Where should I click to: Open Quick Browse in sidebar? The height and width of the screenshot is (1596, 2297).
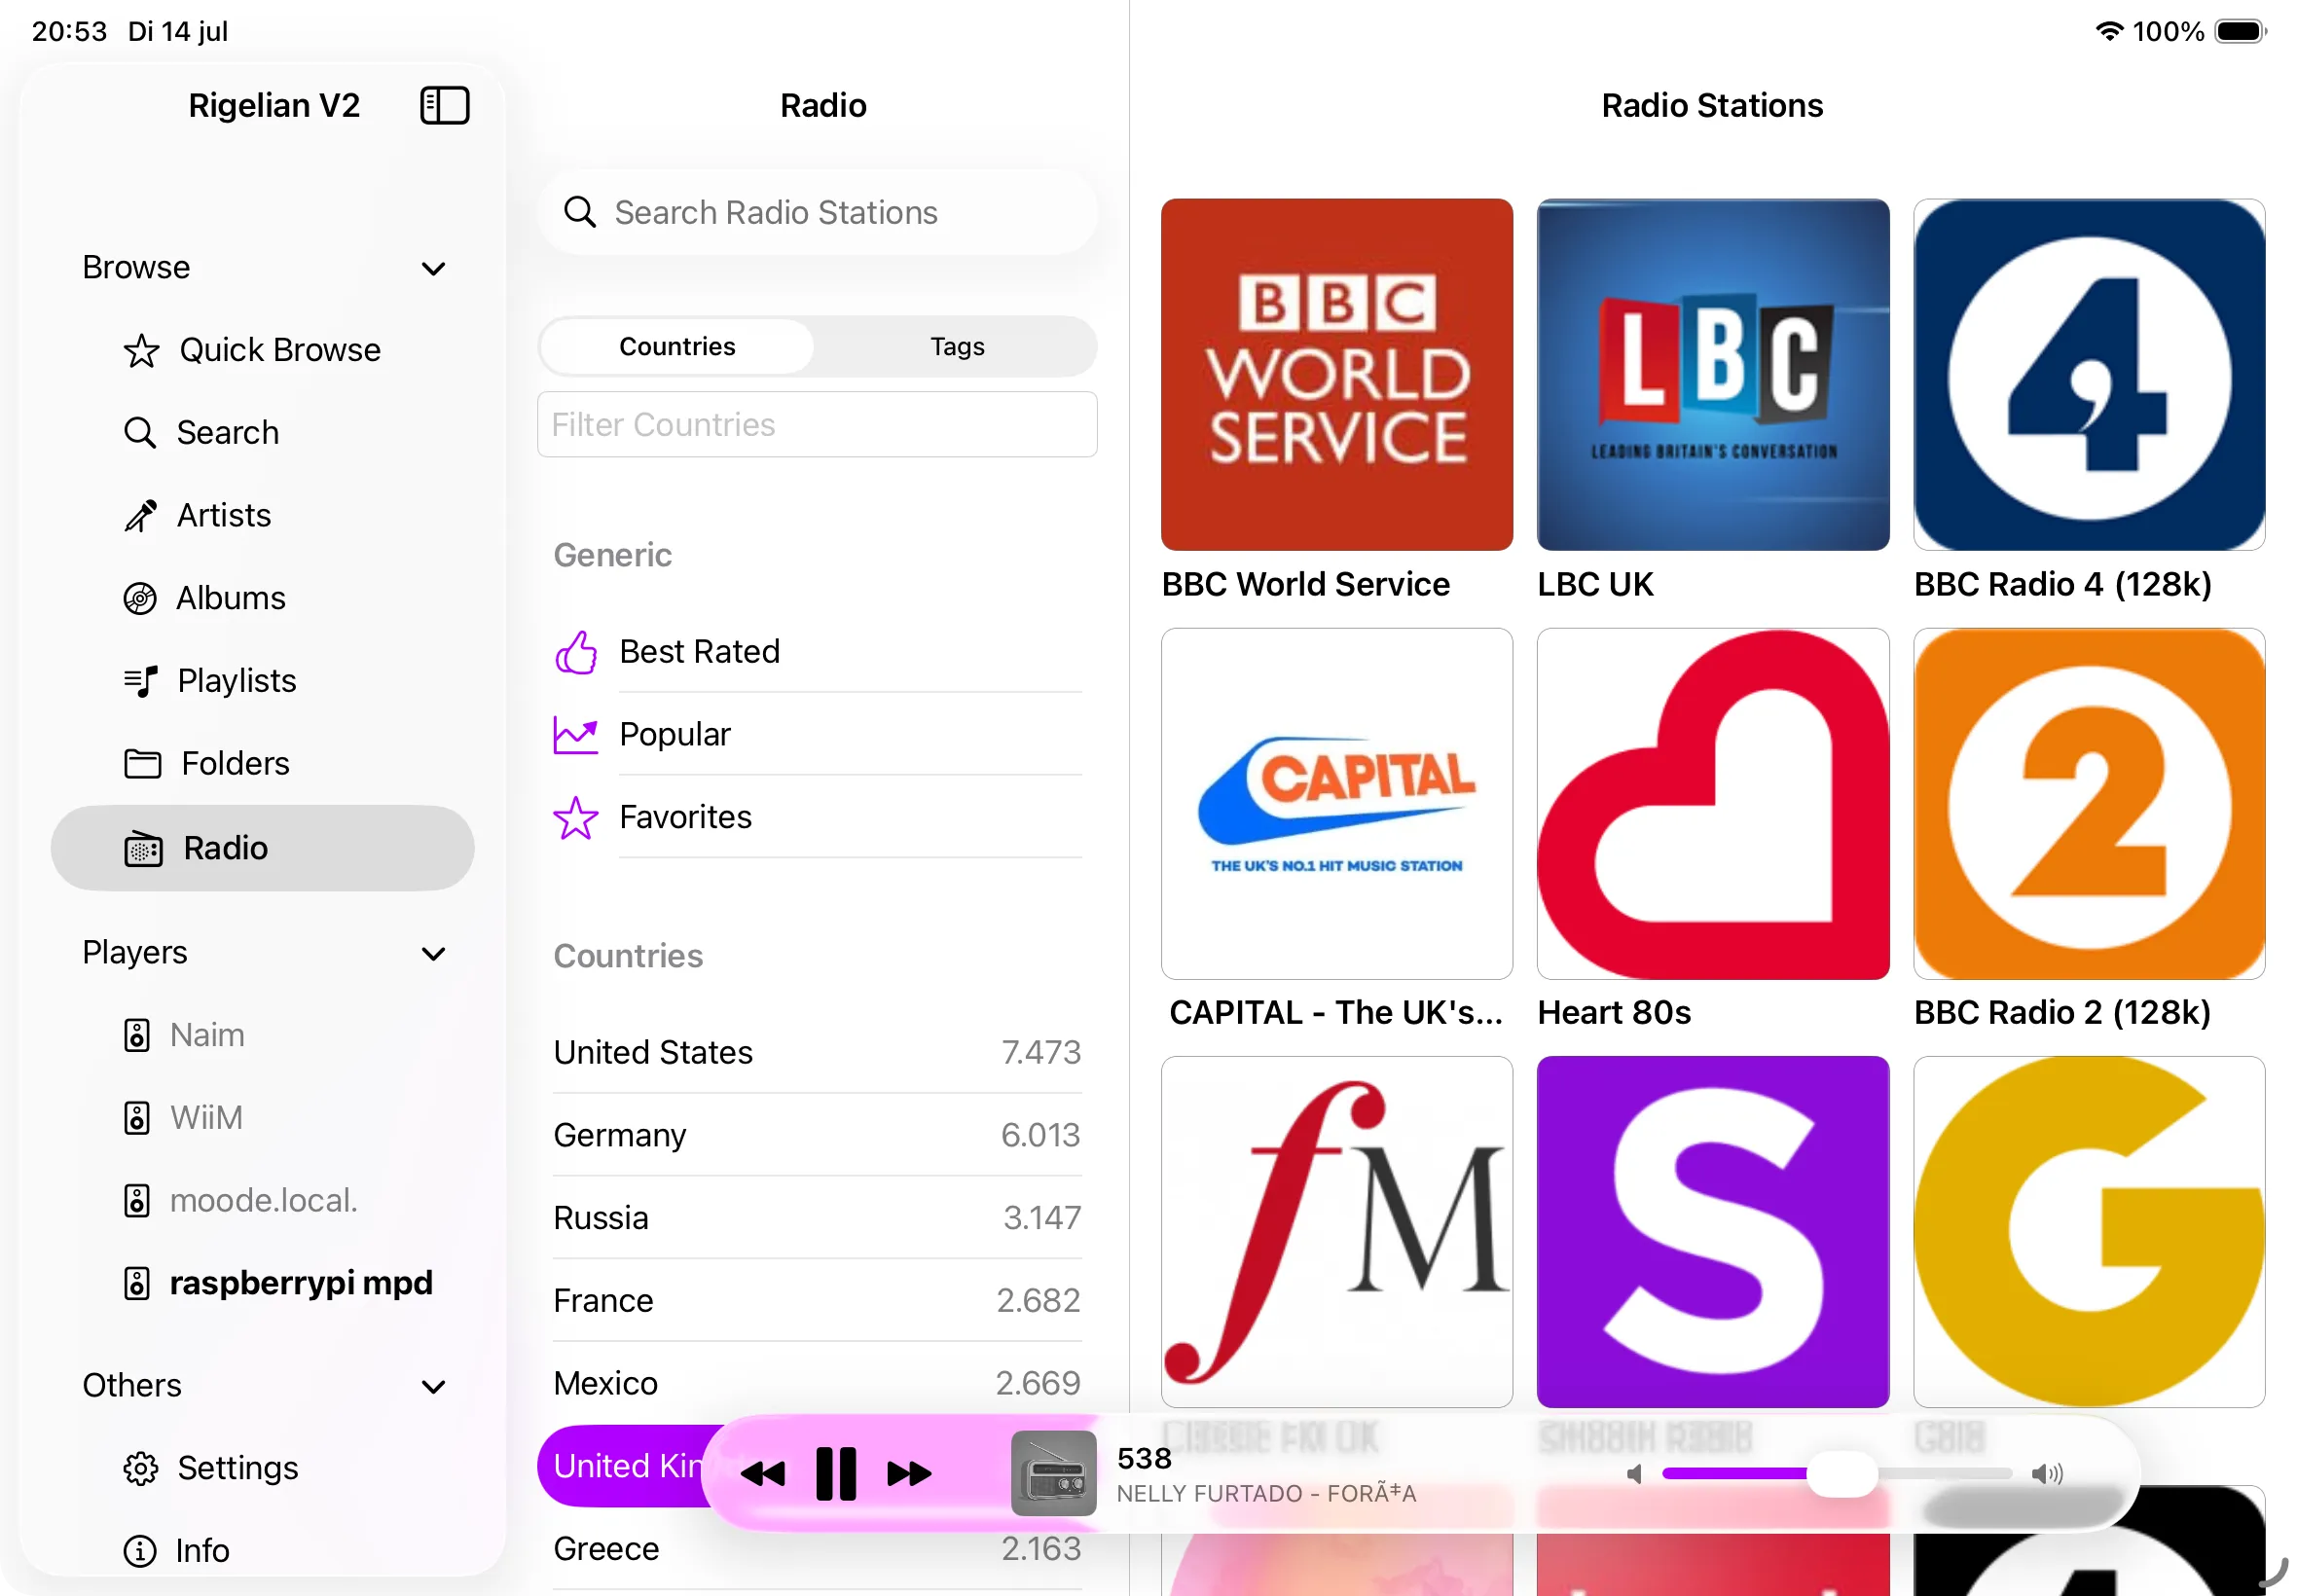pos(262,351)
